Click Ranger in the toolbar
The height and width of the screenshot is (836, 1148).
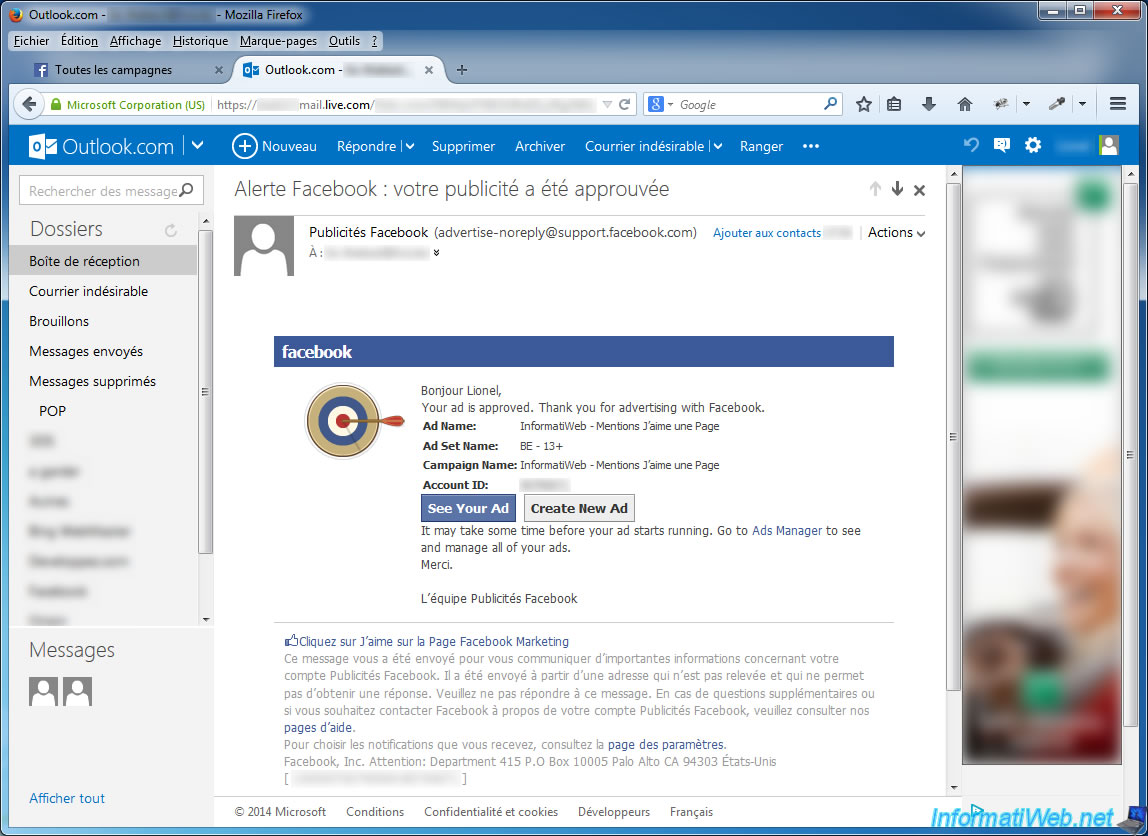point(761,146)
